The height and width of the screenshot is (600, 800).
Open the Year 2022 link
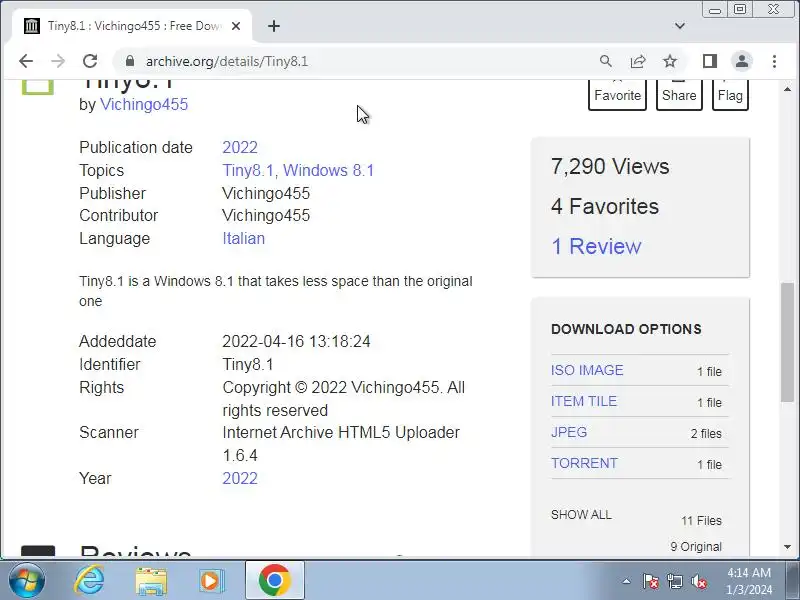240,478
